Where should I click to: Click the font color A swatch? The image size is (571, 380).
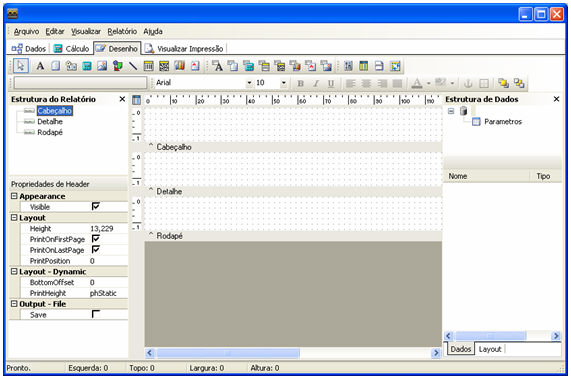417,83
